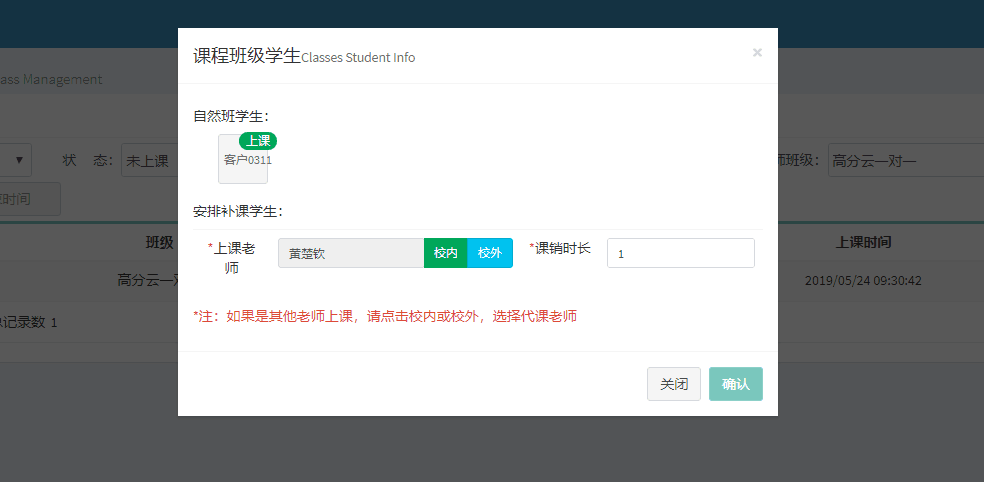
Task: Click the green 上课 badge on student card
Action: coord(257,141)
